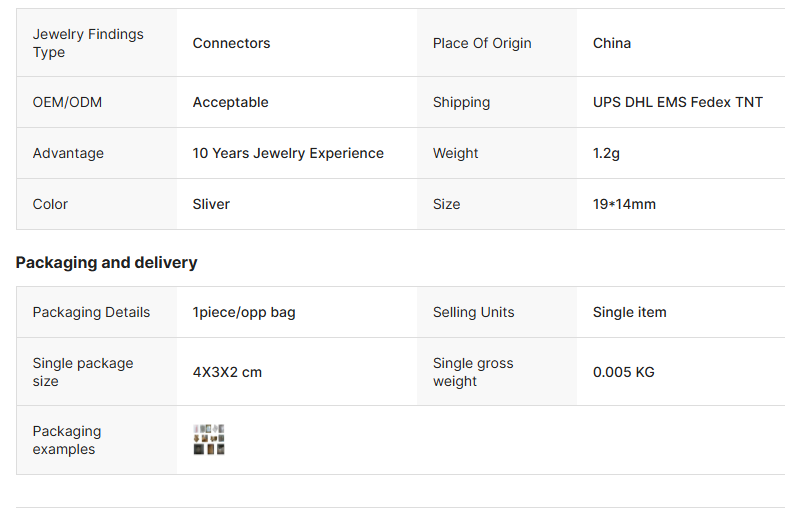Select the 1.2g weight value

(606, 153)
